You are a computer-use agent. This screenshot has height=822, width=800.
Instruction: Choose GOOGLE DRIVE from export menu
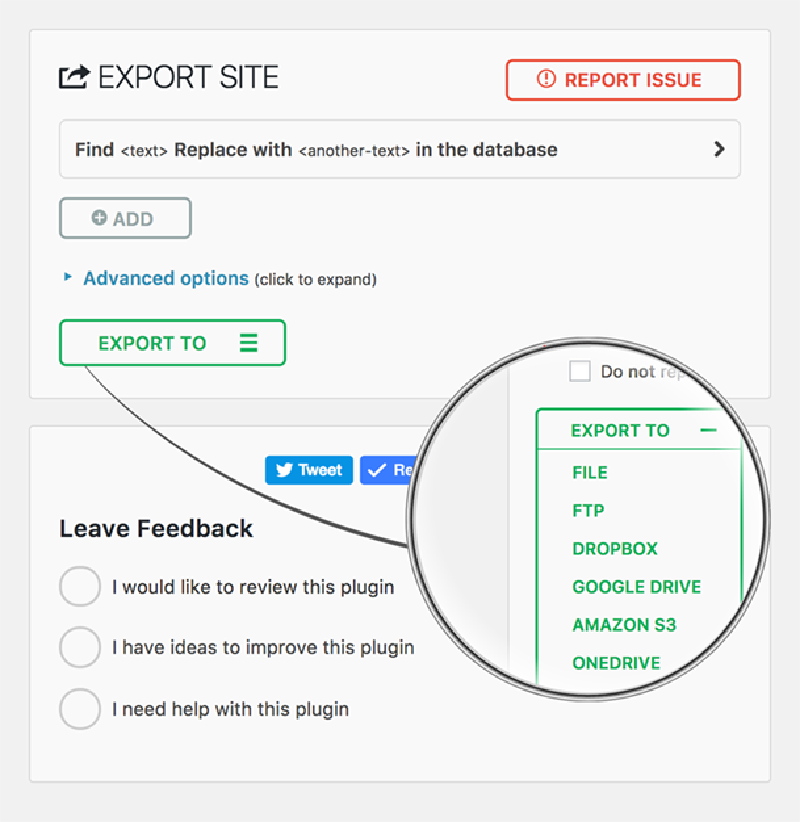click(636, 587)
